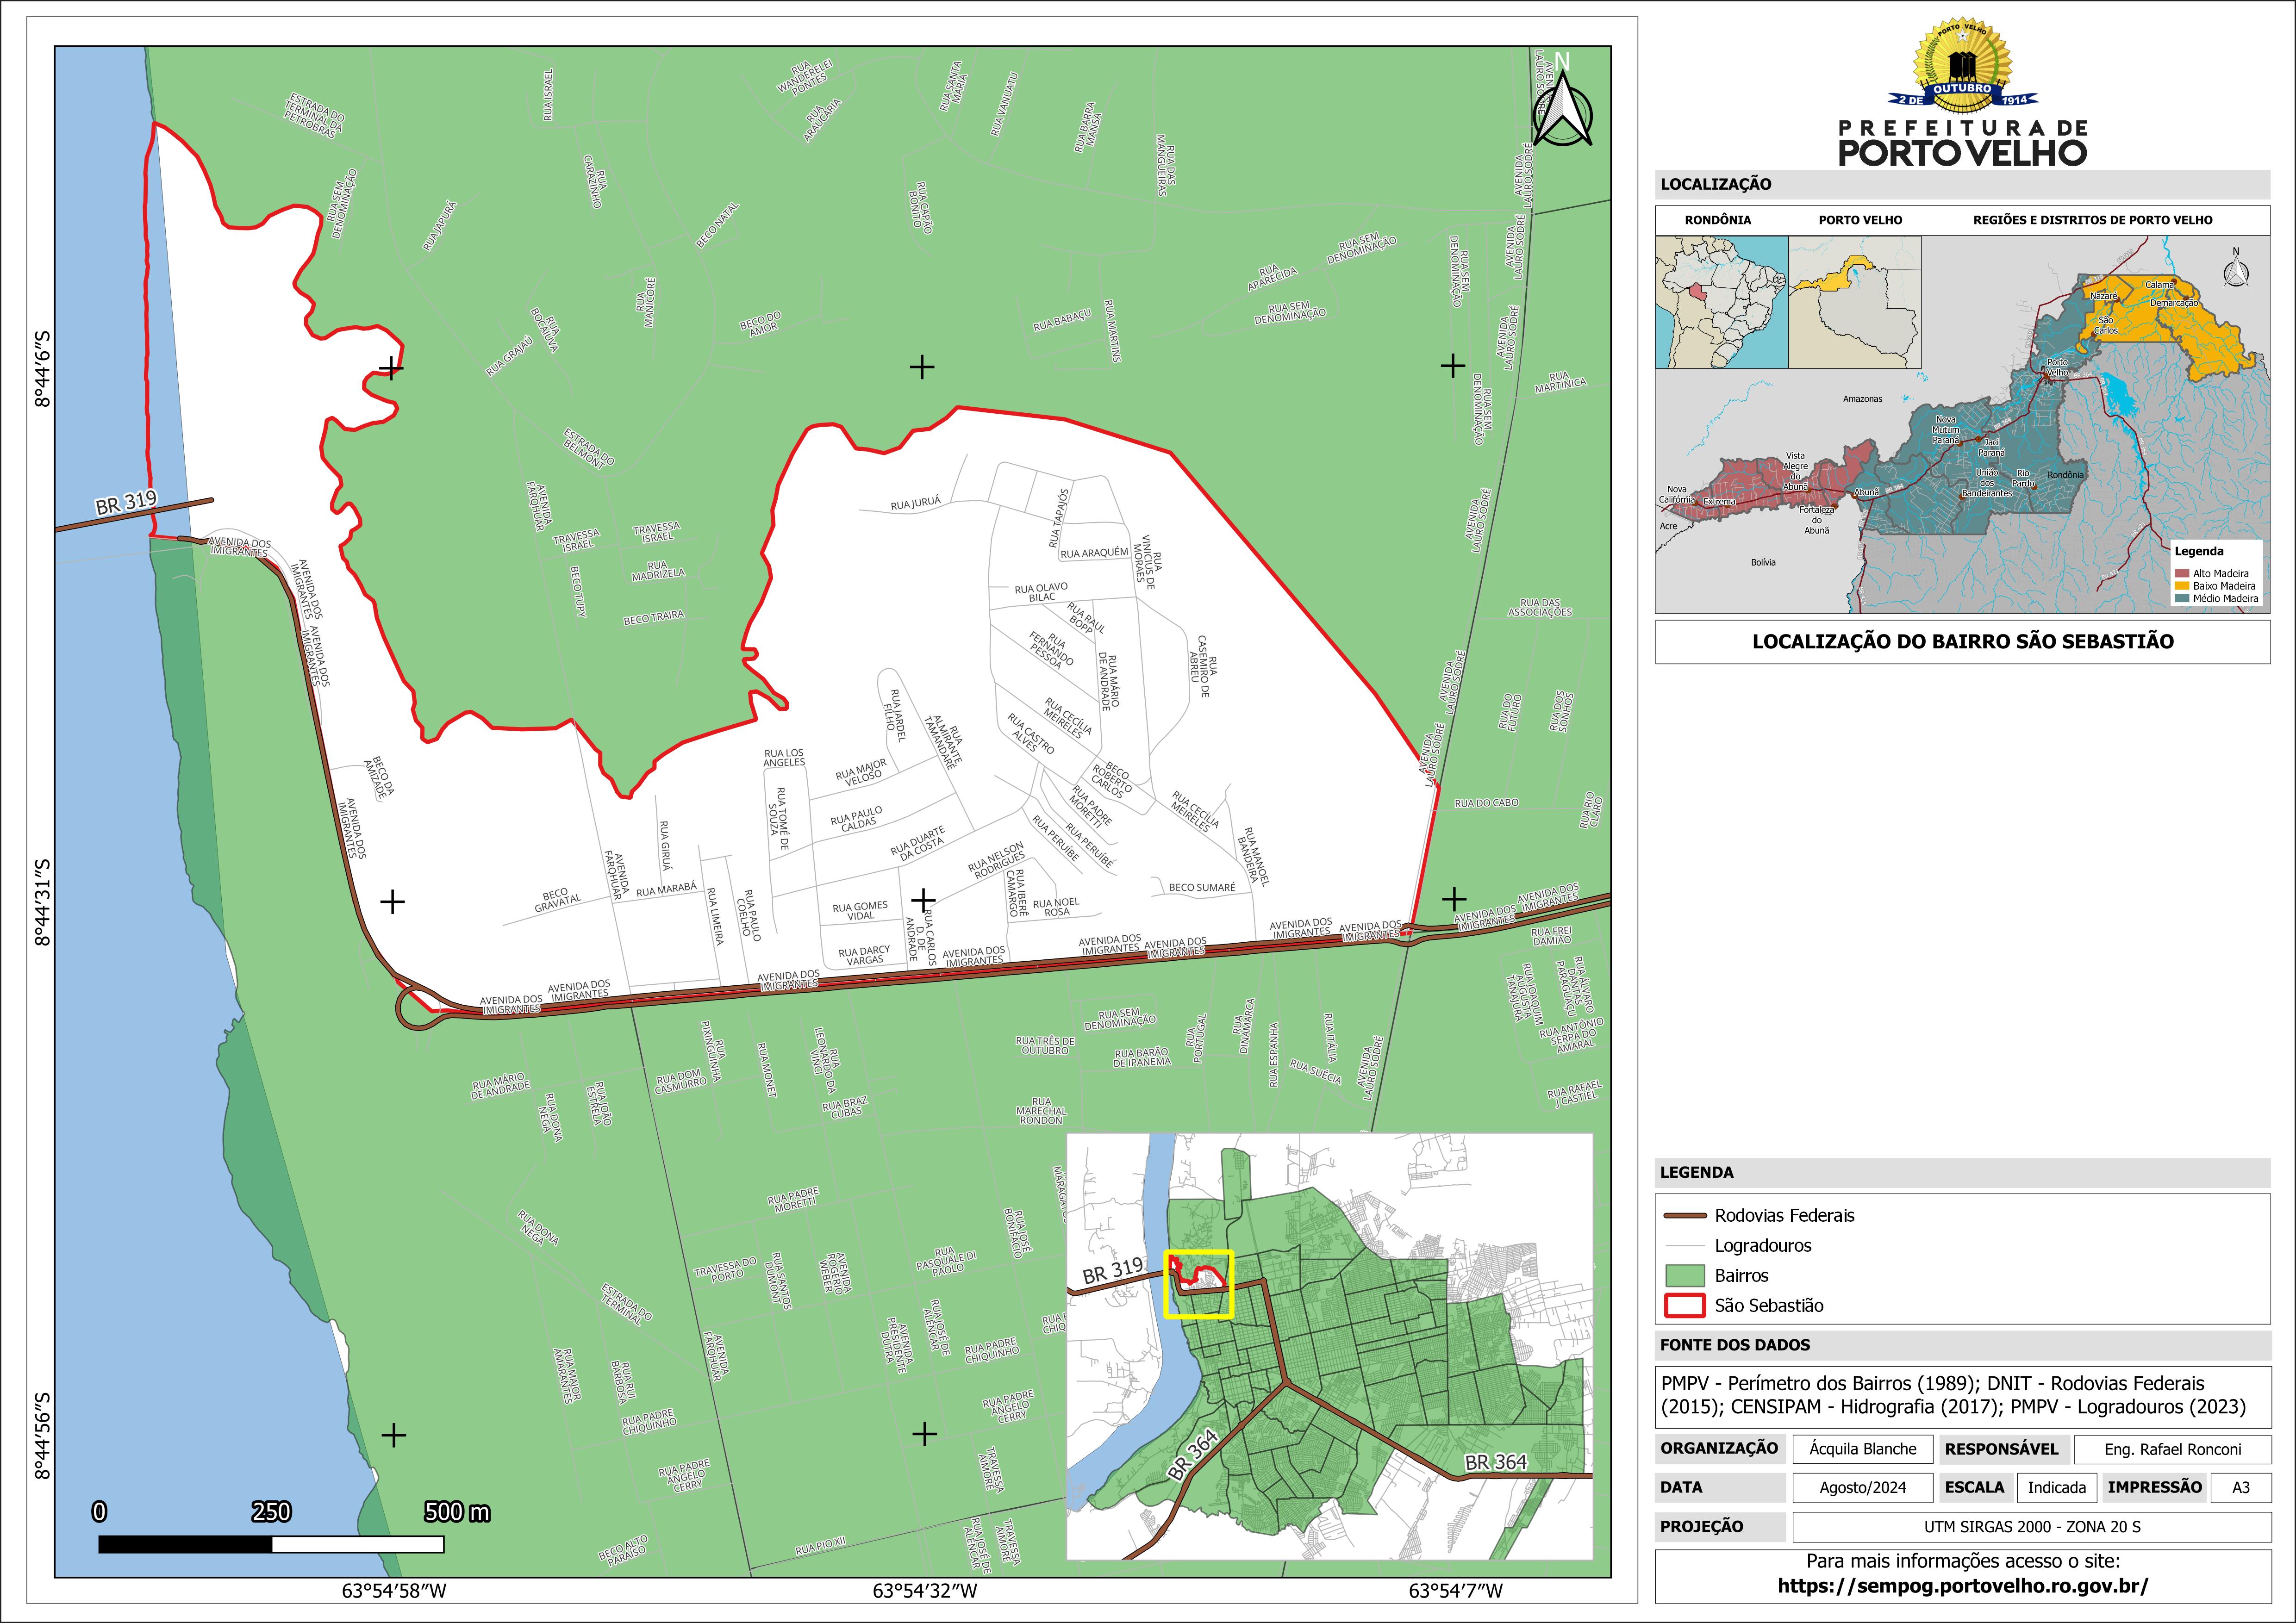Click the Rua do Cabo street label
Image resolution: width=2296 pixels, height=1623 pixels.
point(1486,803)
